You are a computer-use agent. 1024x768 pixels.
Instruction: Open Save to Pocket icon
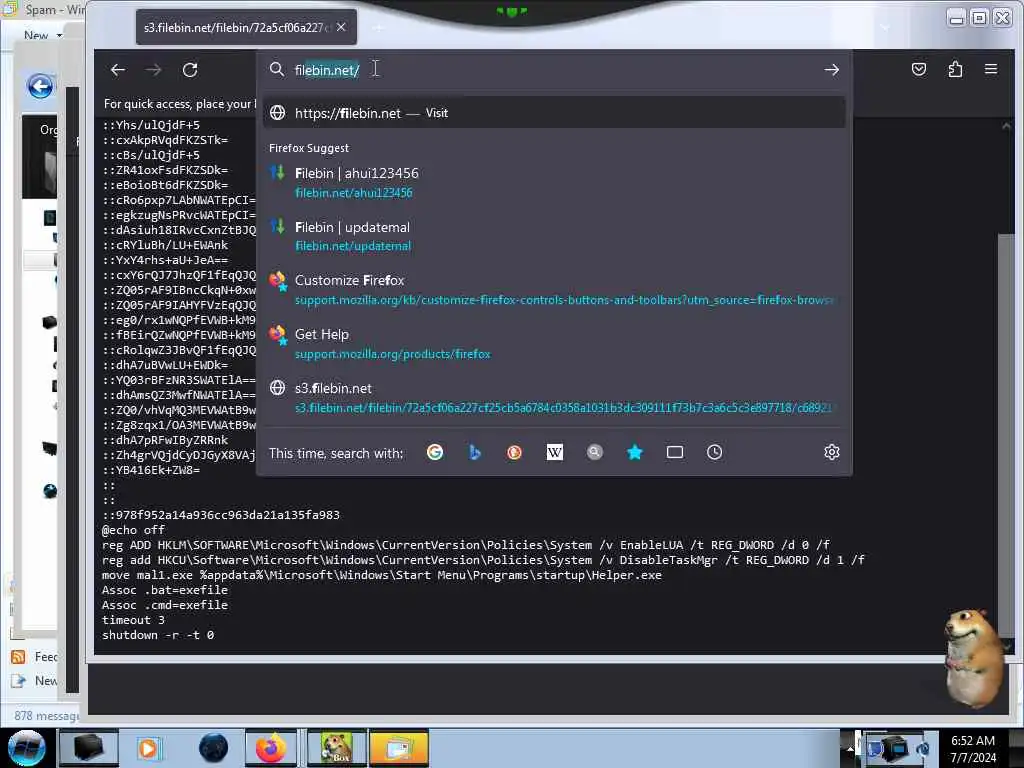(919, 69)
